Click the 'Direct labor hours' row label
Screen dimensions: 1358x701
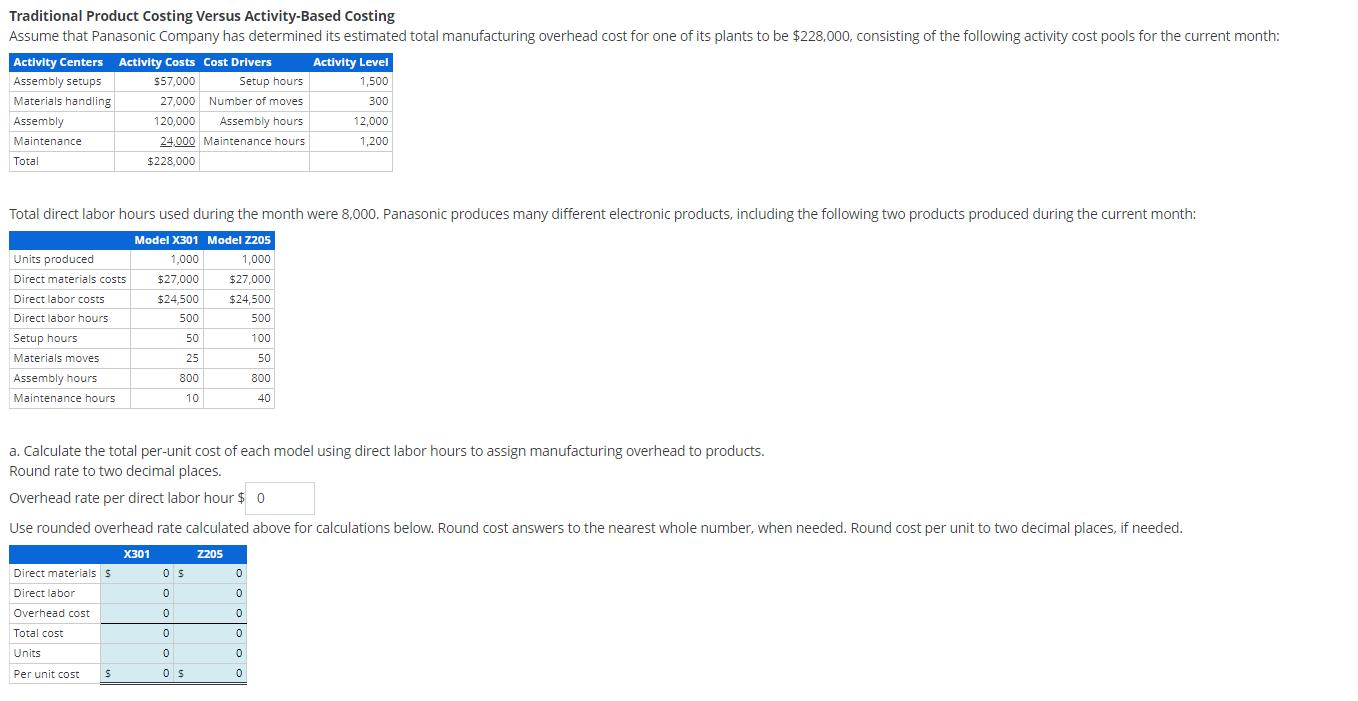tap(61, 318)
